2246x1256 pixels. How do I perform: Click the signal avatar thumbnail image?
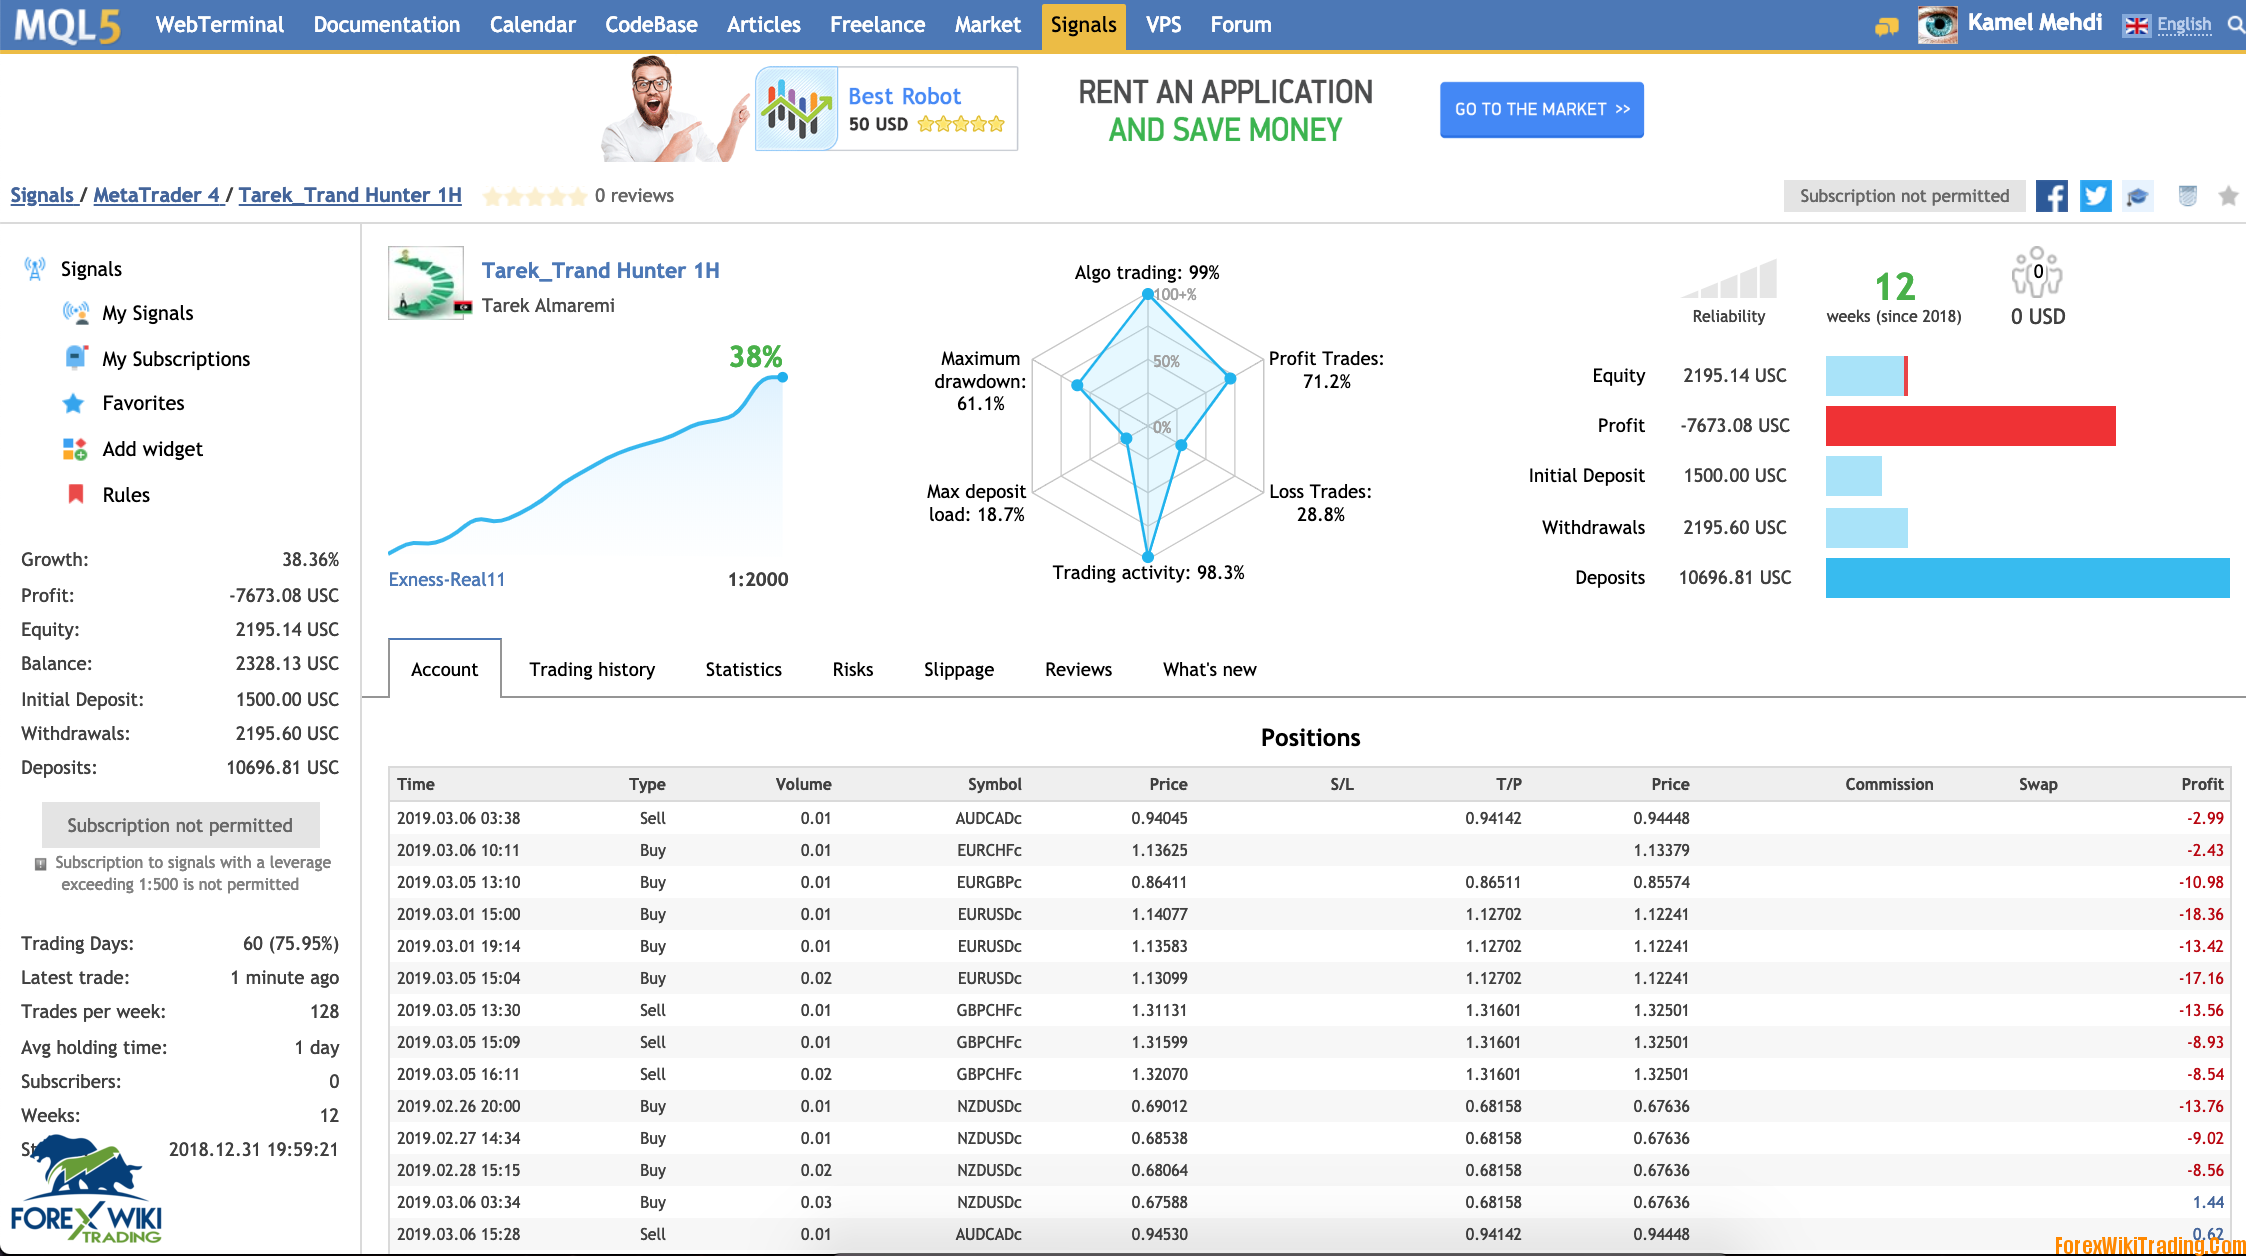click(426, 283)
